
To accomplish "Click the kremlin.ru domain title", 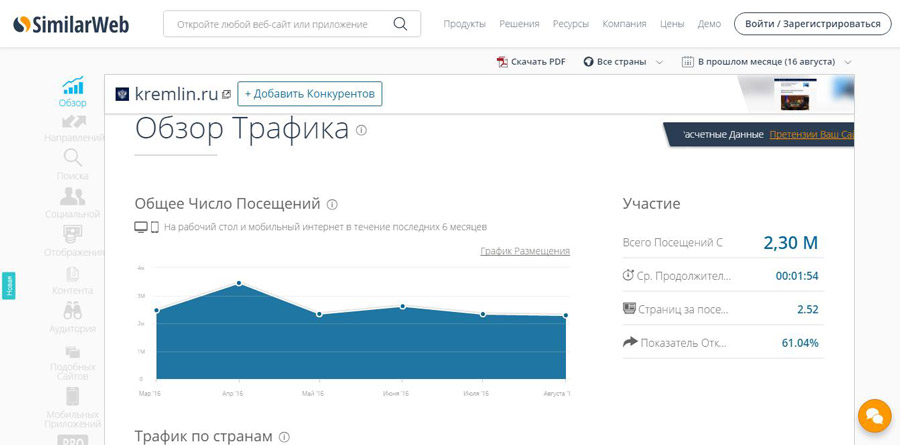I will (176, 94).
